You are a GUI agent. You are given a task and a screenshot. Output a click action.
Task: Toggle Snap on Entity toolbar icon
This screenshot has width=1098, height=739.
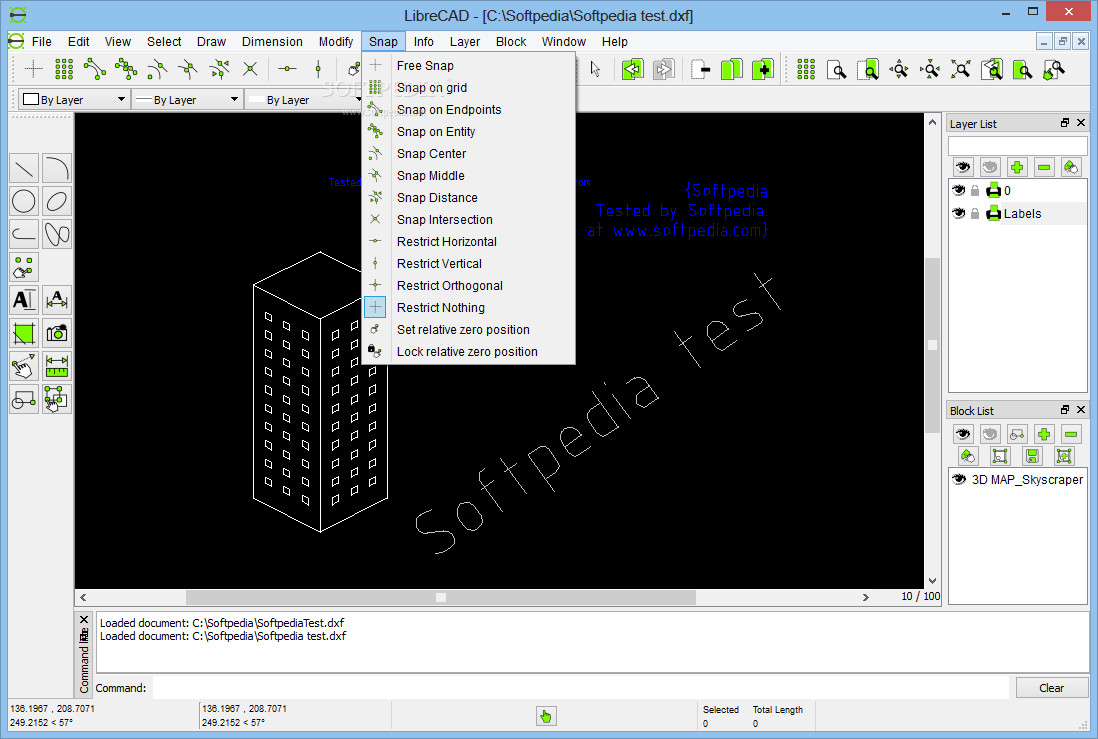[x=126, y=69]
